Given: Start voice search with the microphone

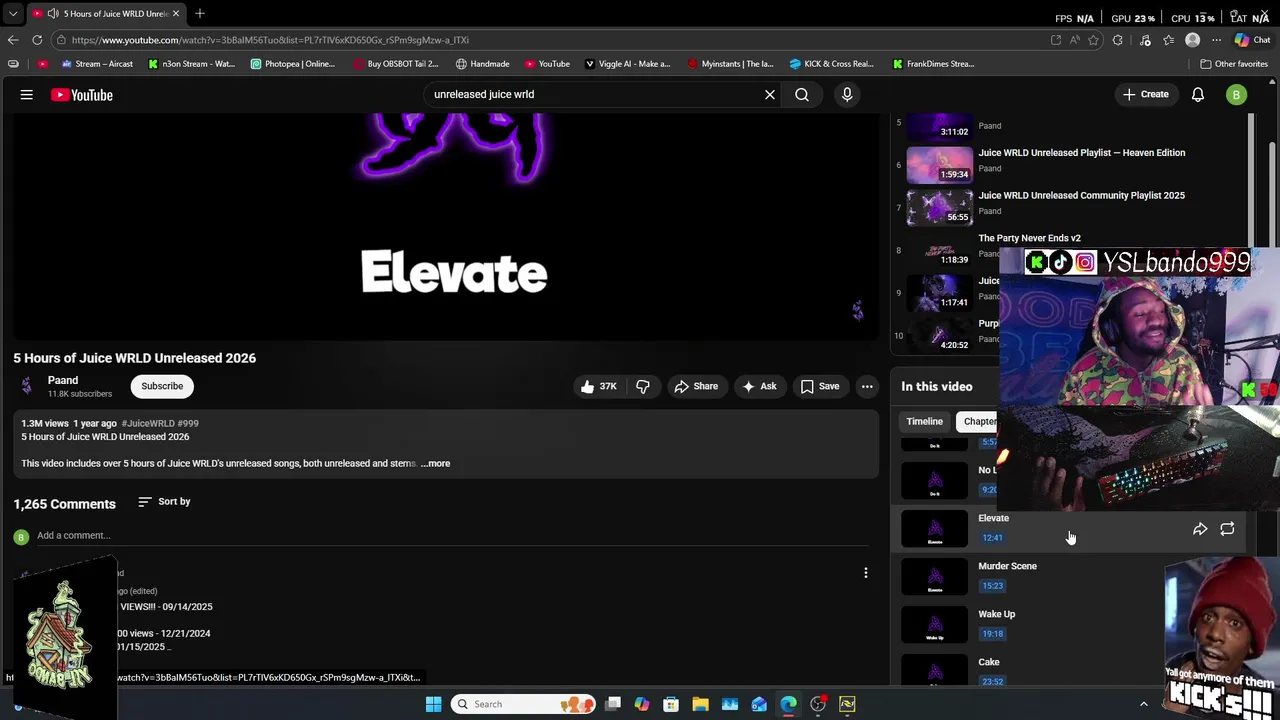Looking at the screenshot, I should [x=847, y=95].
